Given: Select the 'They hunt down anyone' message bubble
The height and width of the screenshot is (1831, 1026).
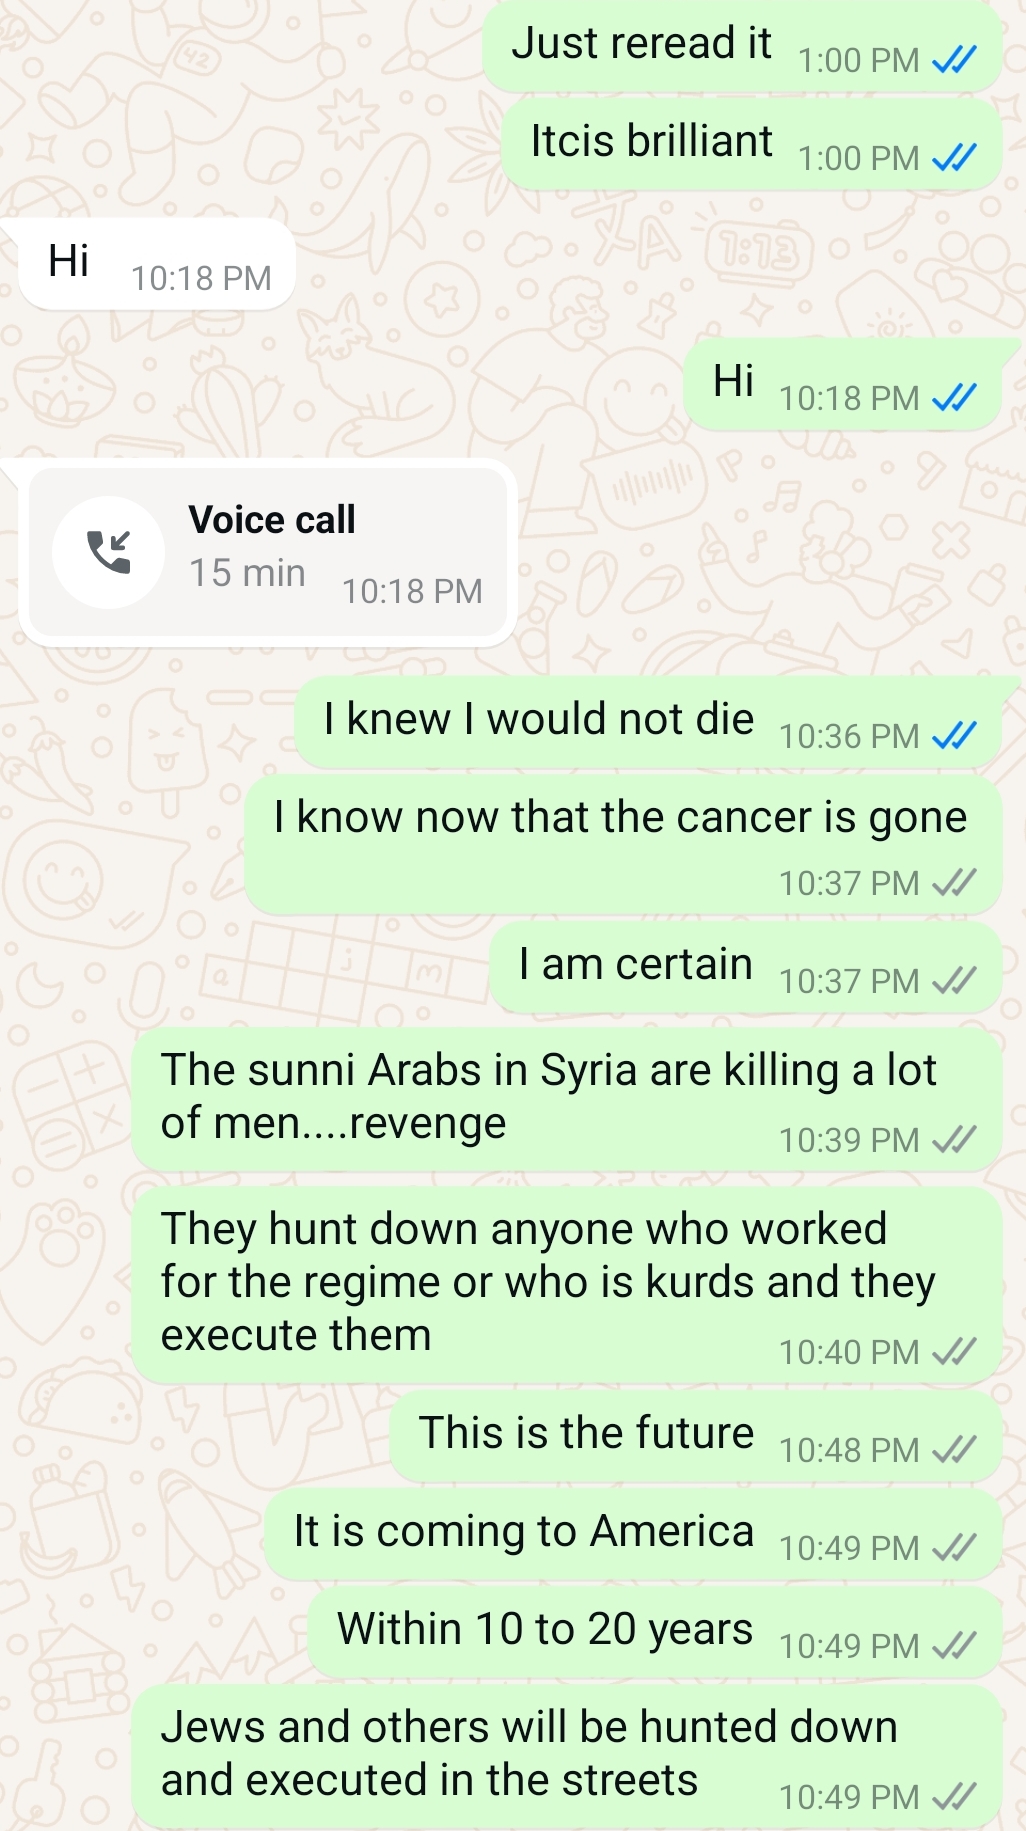Looking at the screenshot, I should pyautogui.click(x=567, y=1285).
